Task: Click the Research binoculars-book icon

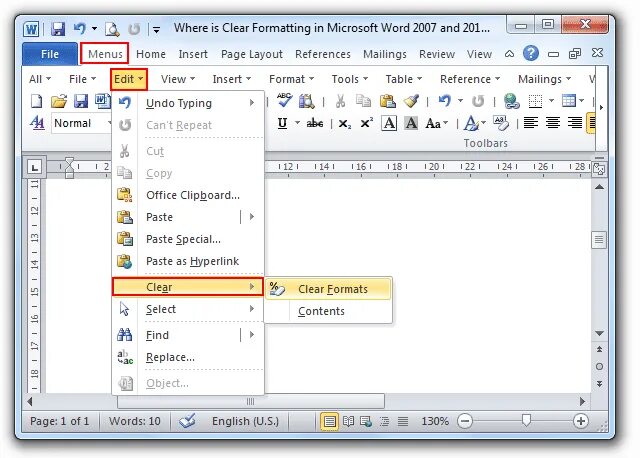Action: [307, 100]
